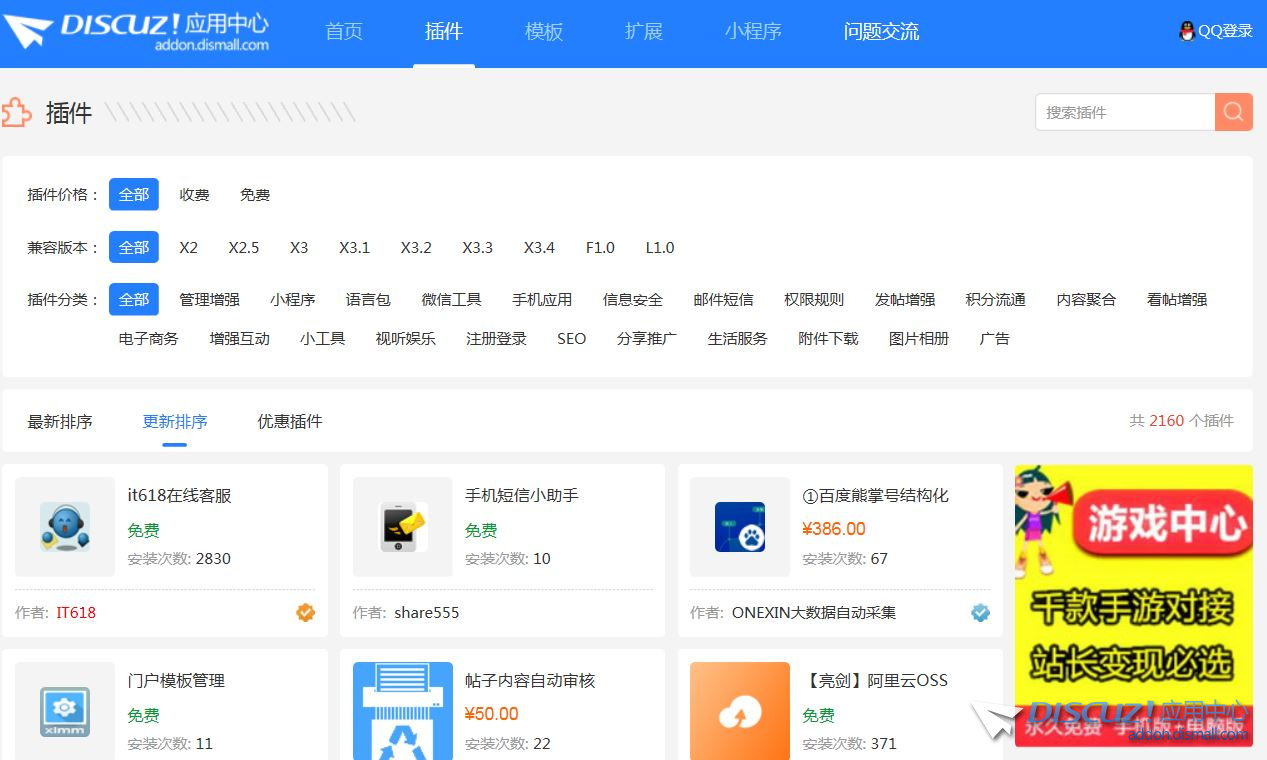This screenshot has height=760, width=1267.
Task: Select 全部 in the price filter
Action: [134, 194]
